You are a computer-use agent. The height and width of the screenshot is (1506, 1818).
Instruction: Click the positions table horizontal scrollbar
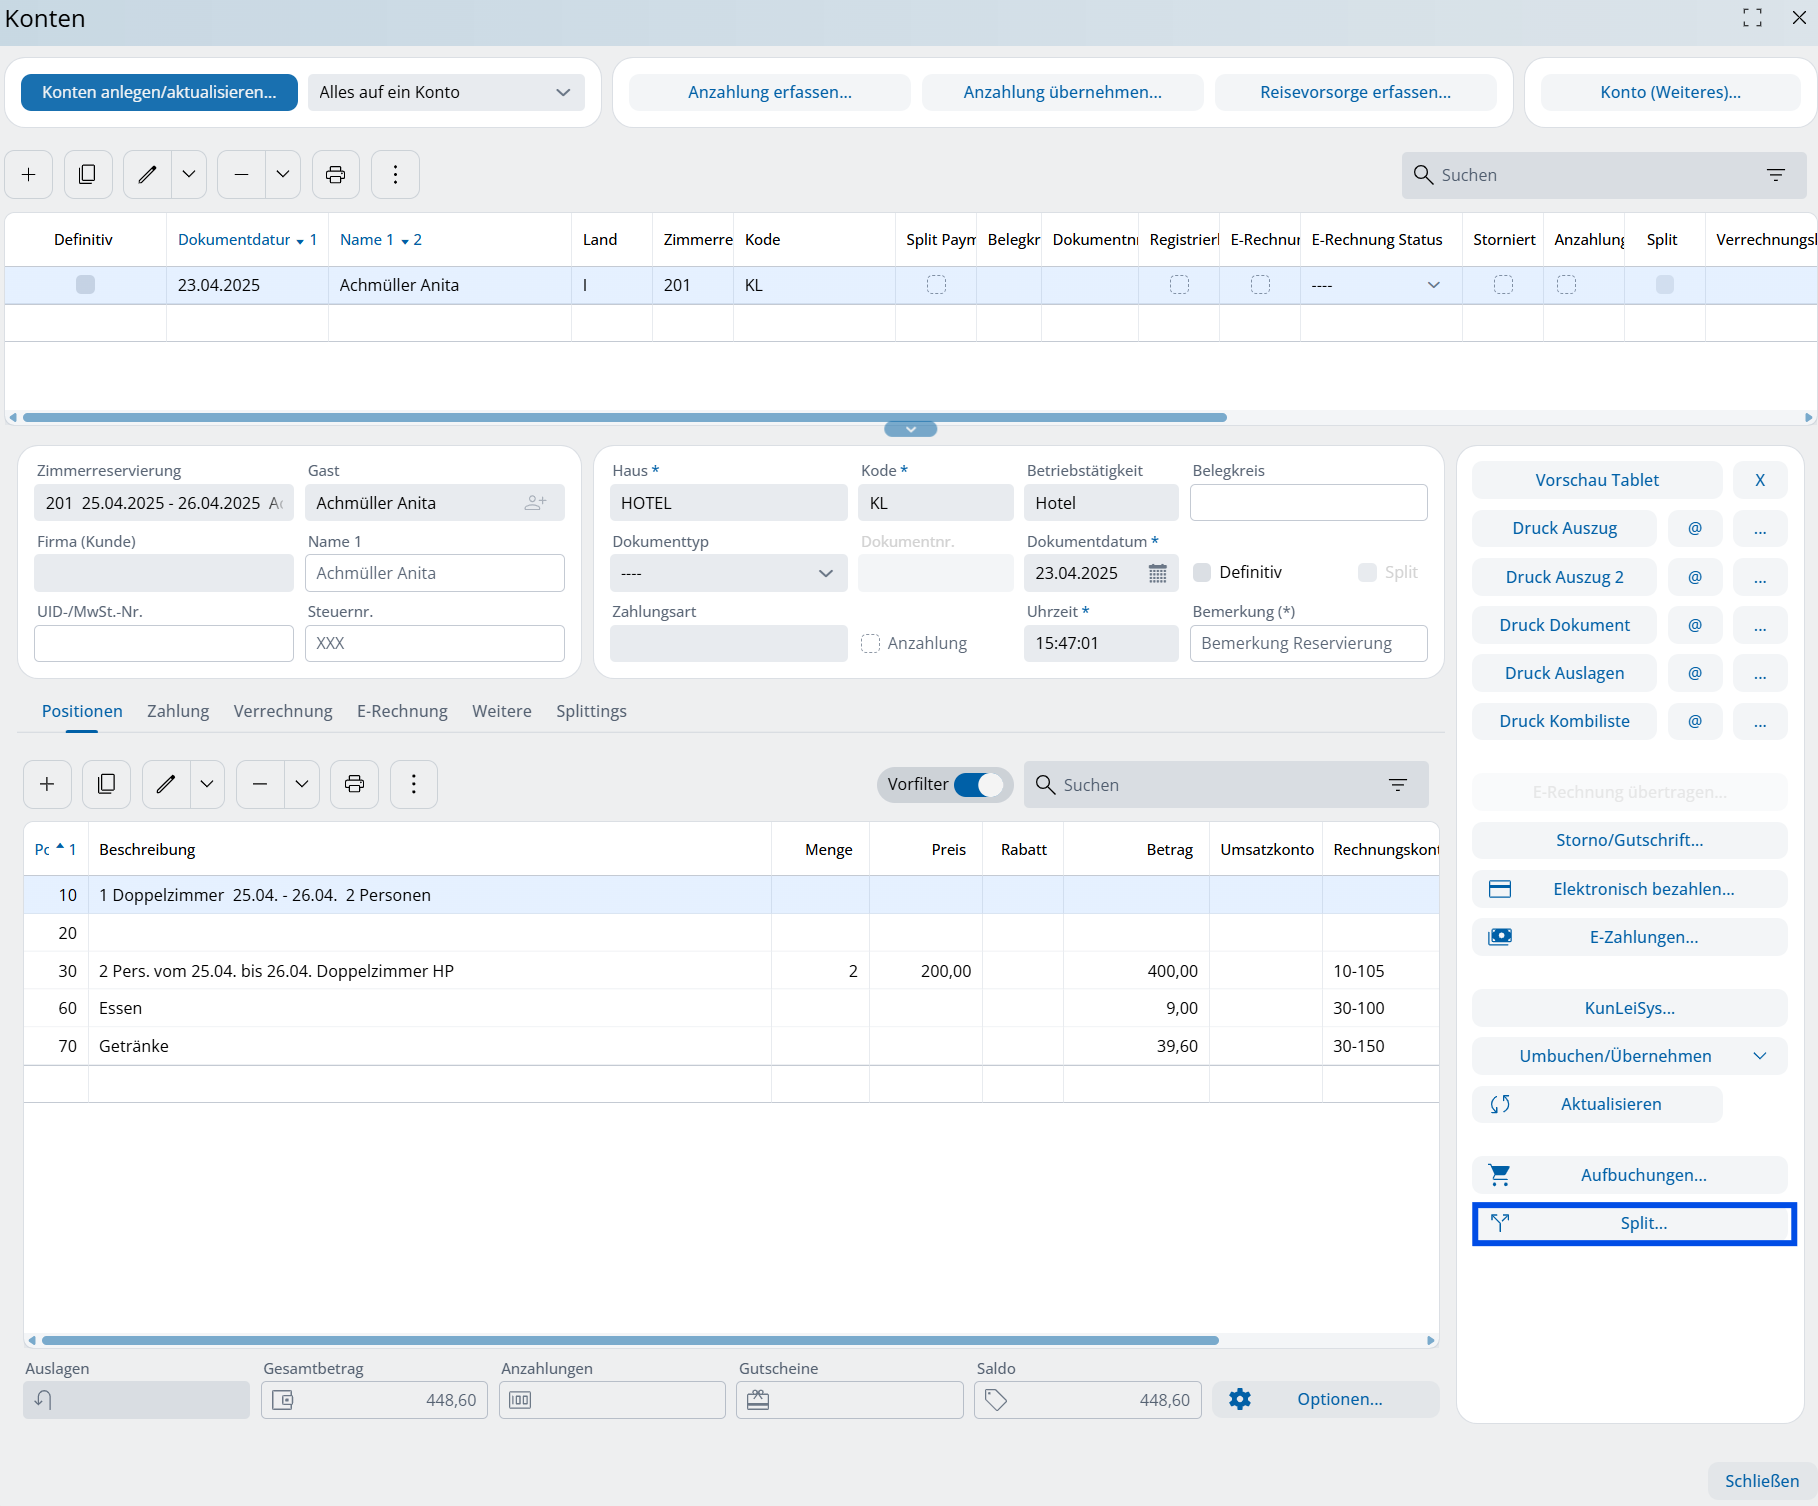coord(630,1340)
